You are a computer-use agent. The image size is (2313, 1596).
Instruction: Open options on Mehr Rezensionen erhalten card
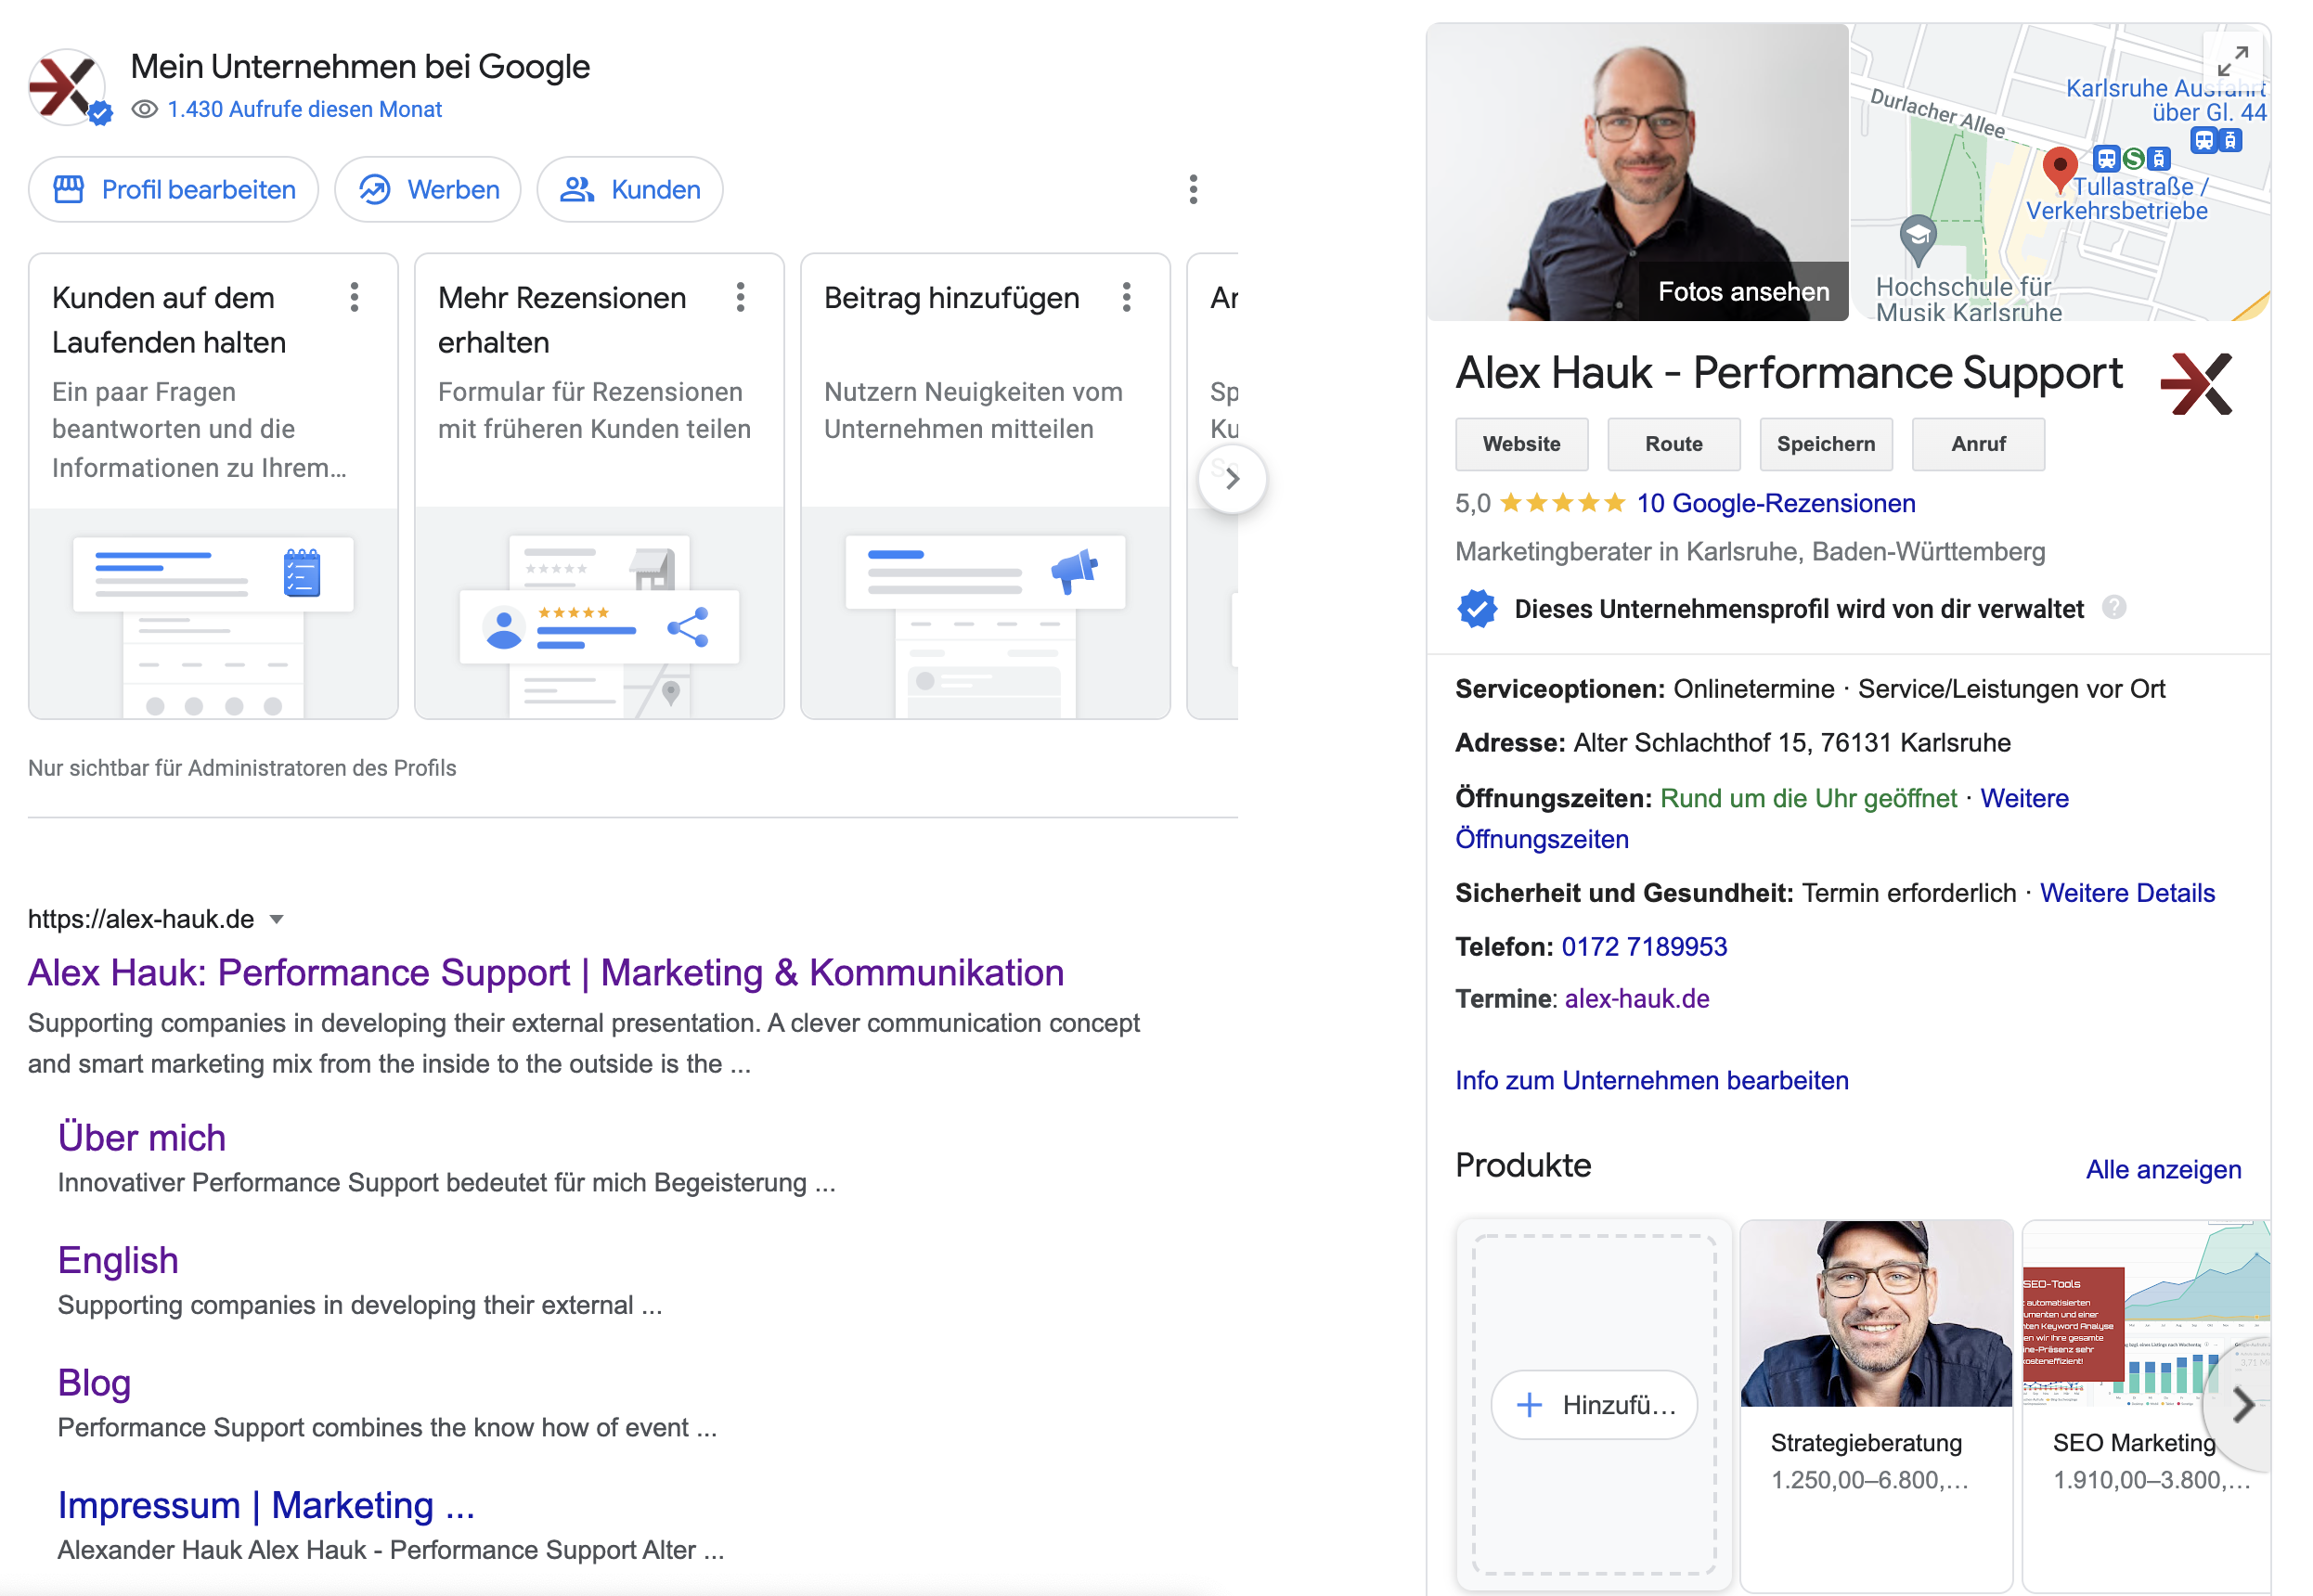tap(740, 297)
